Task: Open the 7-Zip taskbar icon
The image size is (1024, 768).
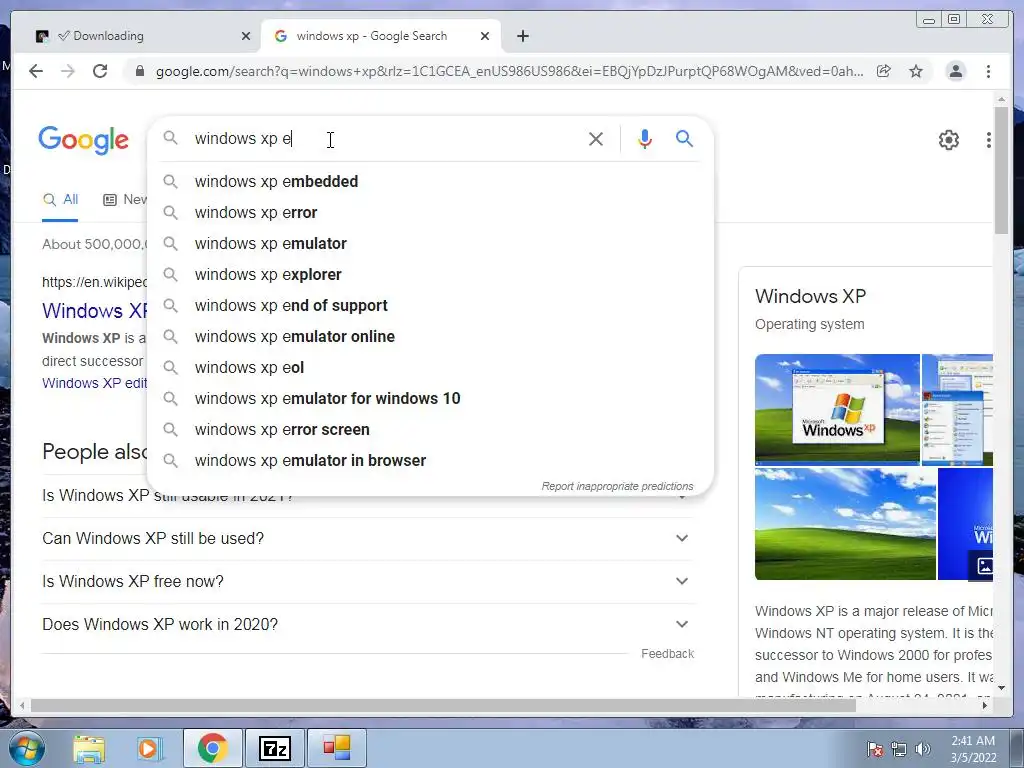Action: pyautogui.click(x=274, y=748)
